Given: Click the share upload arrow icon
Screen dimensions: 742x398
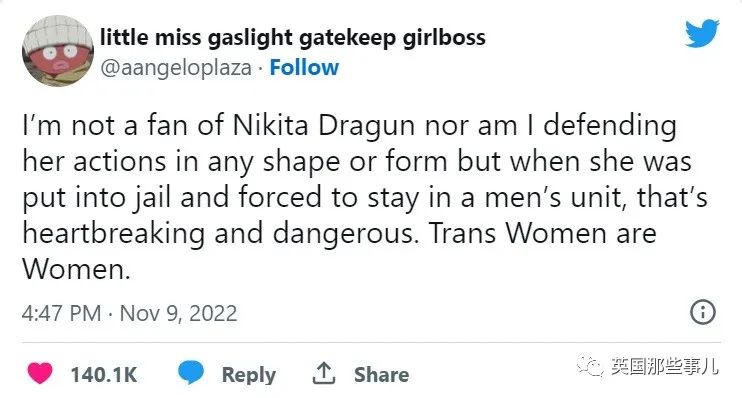Looking at the screenshot, I should (324, 373).
